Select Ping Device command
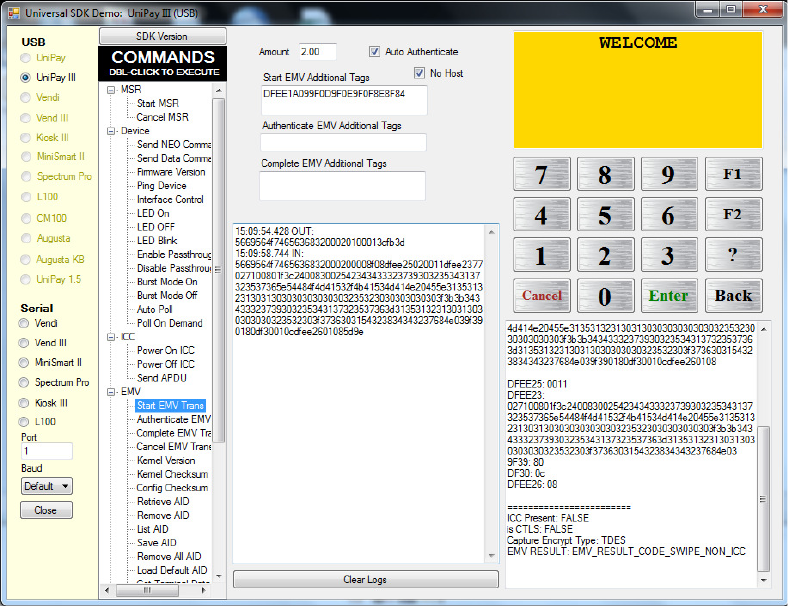This screenshot has width=788, height=606. [x=161, y=185]
